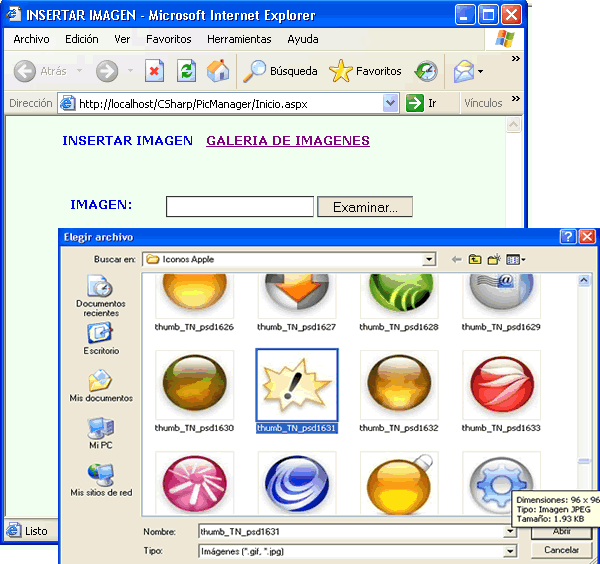
Task: Open the Ayuda menu
Action: coord(303,39)
